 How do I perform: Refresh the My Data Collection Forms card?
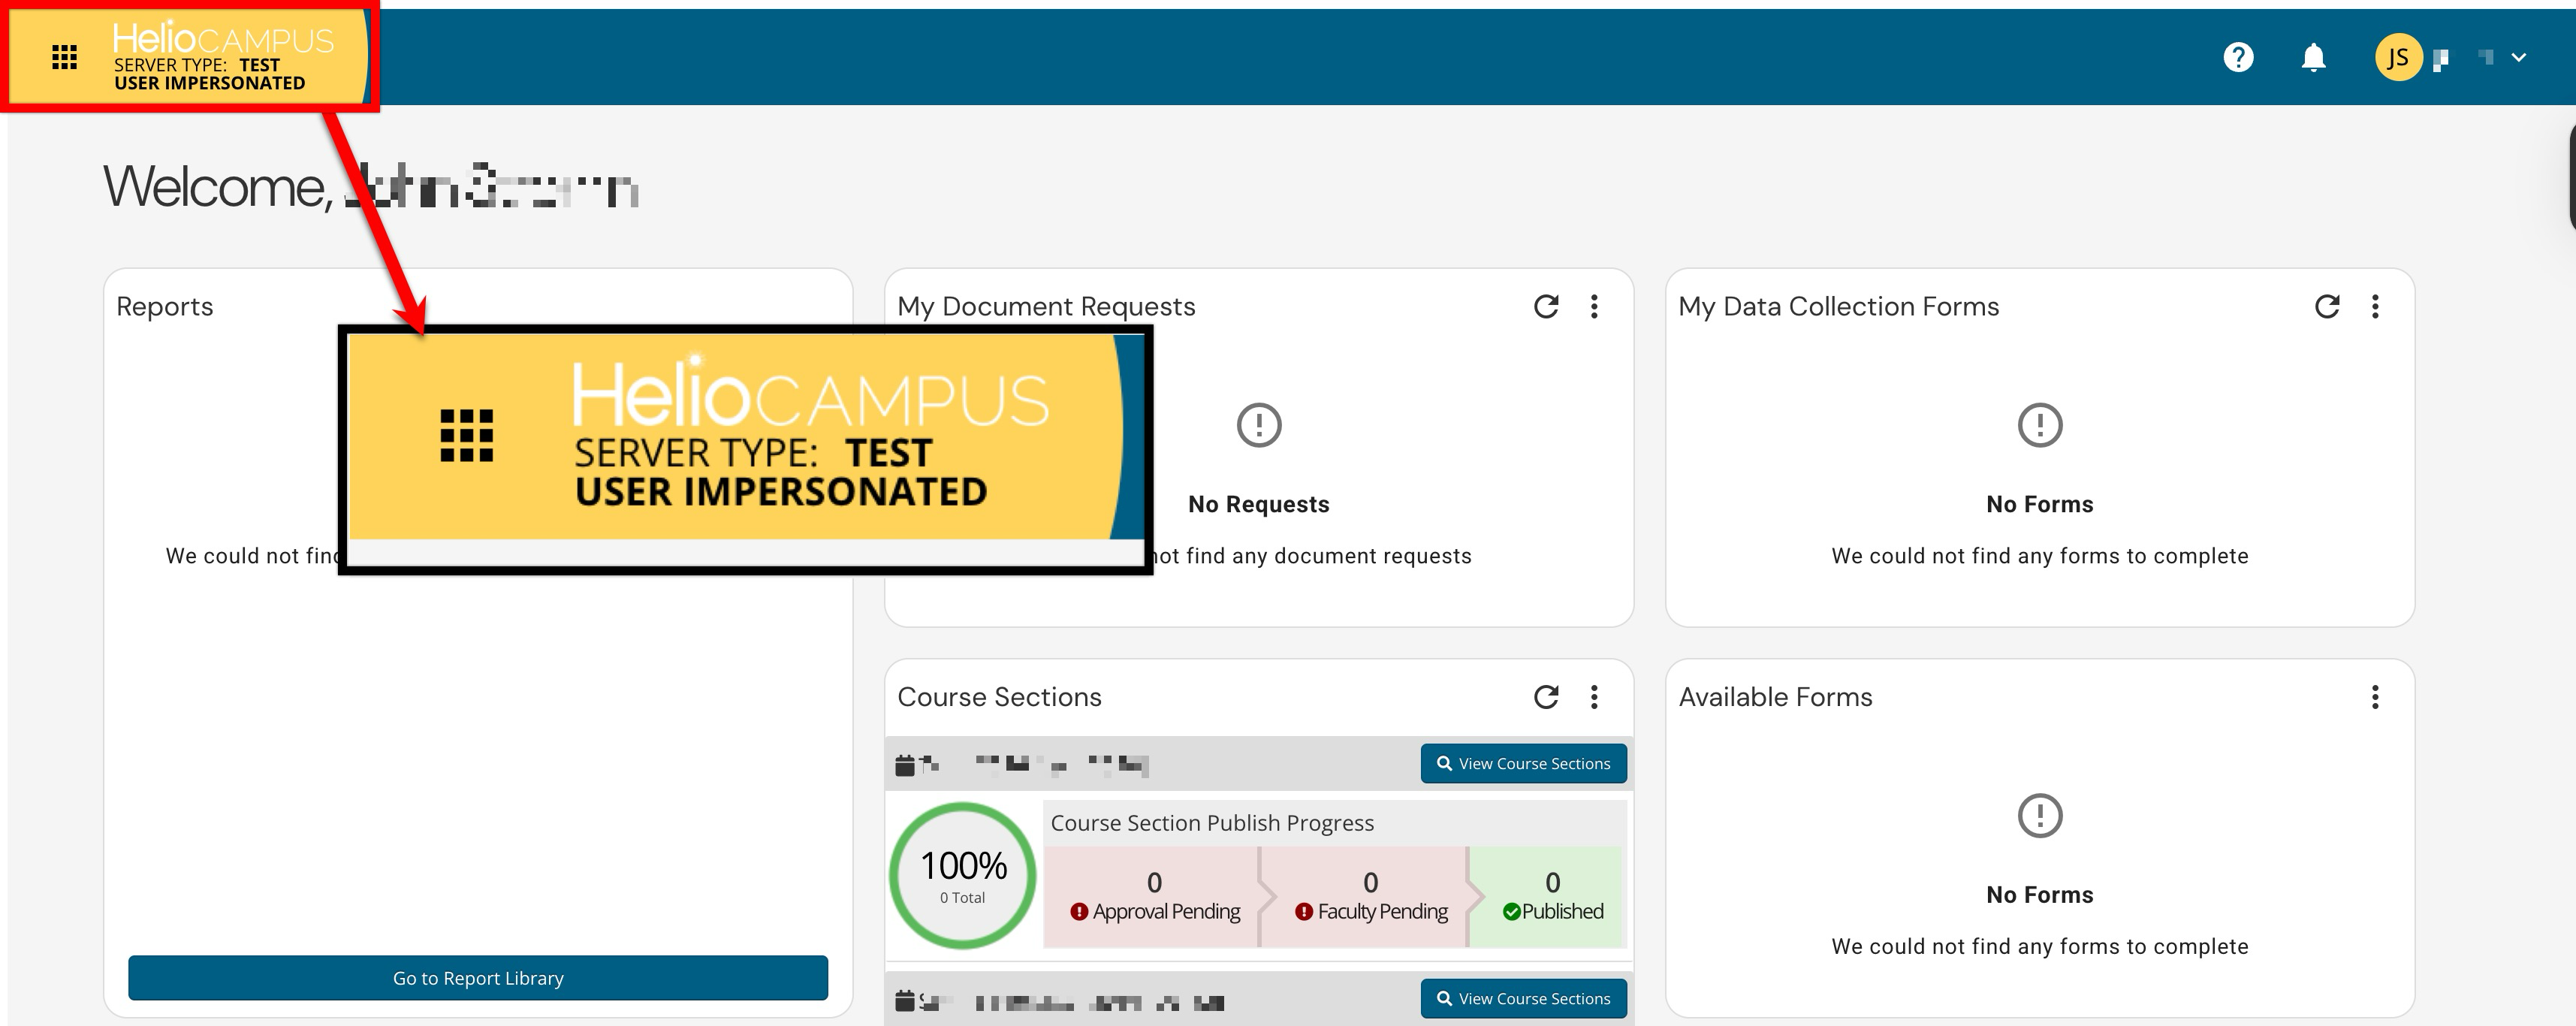(2327, 306)
